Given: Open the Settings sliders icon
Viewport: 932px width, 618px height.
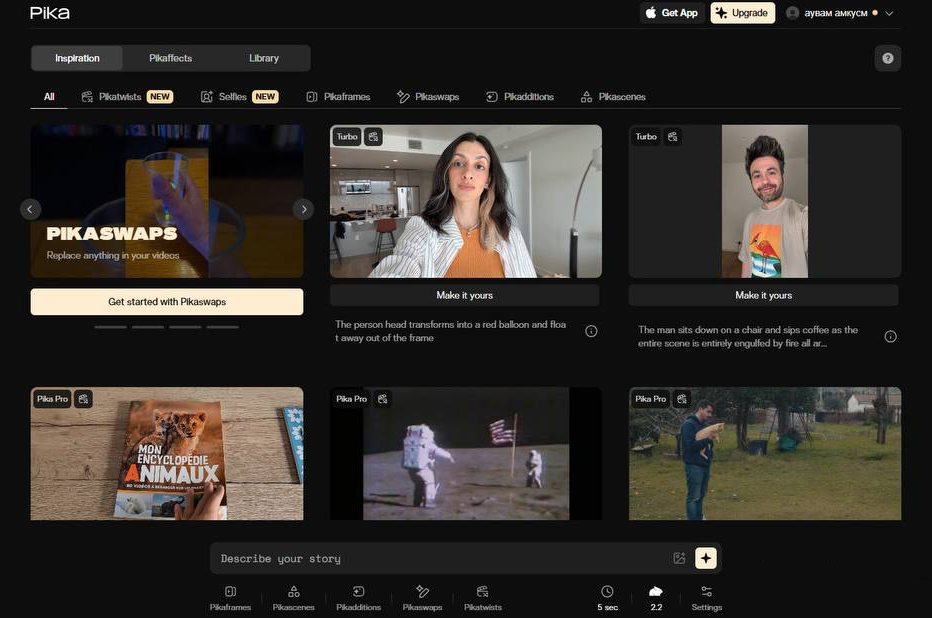Looking at the screenshot, I should point(706,592).
